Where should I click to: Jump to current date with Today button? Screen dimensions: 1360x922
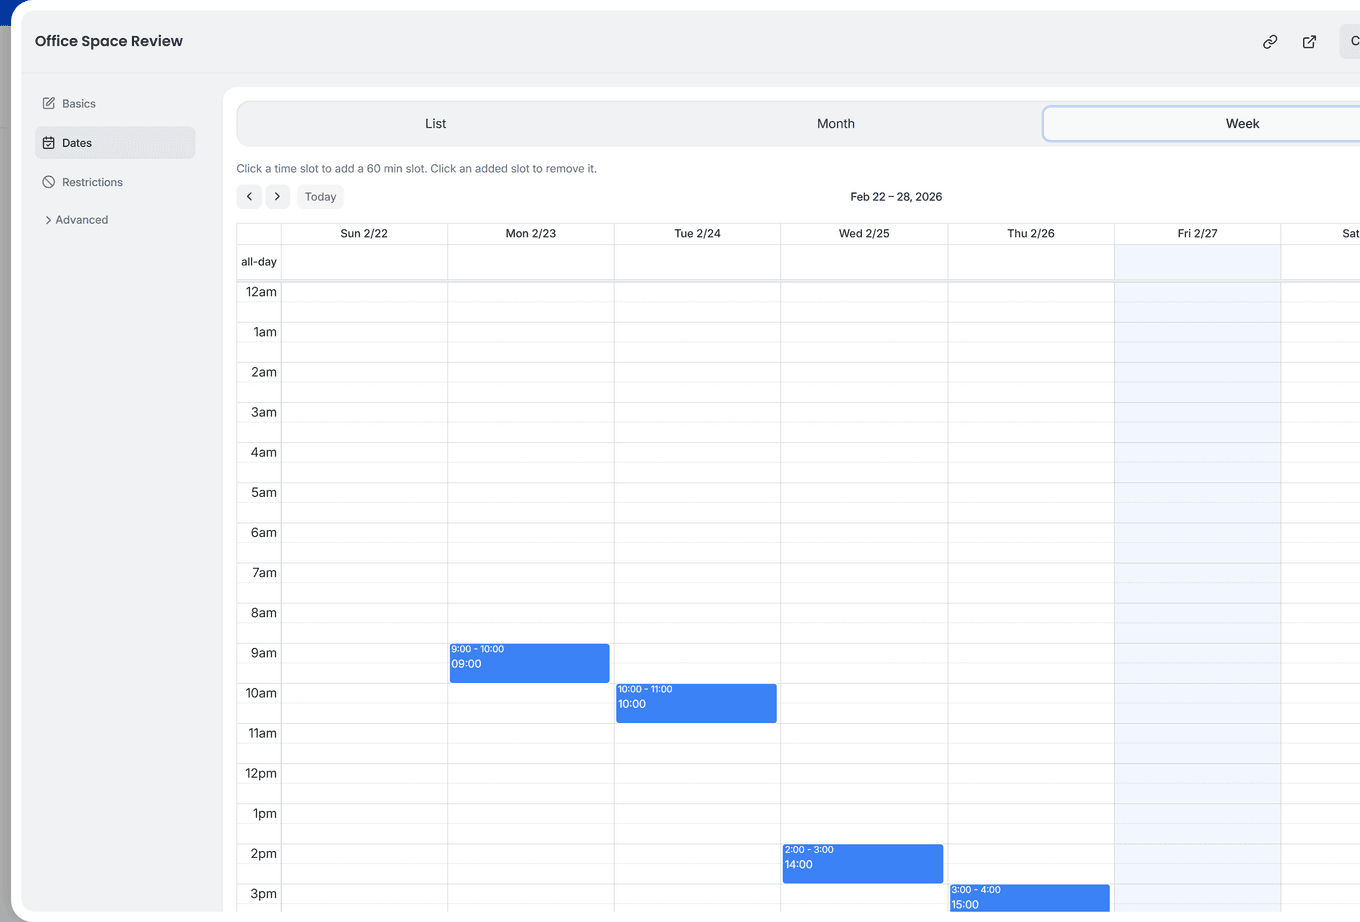click(x=320, y=196)
